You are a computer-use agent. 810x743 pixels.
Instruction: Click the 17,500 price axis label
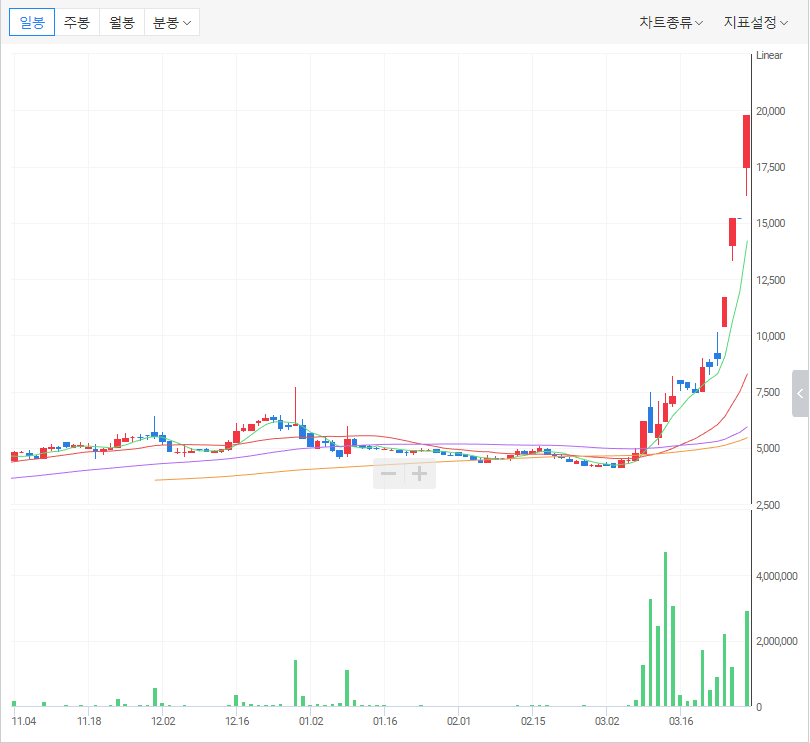(x=770, y=167)
